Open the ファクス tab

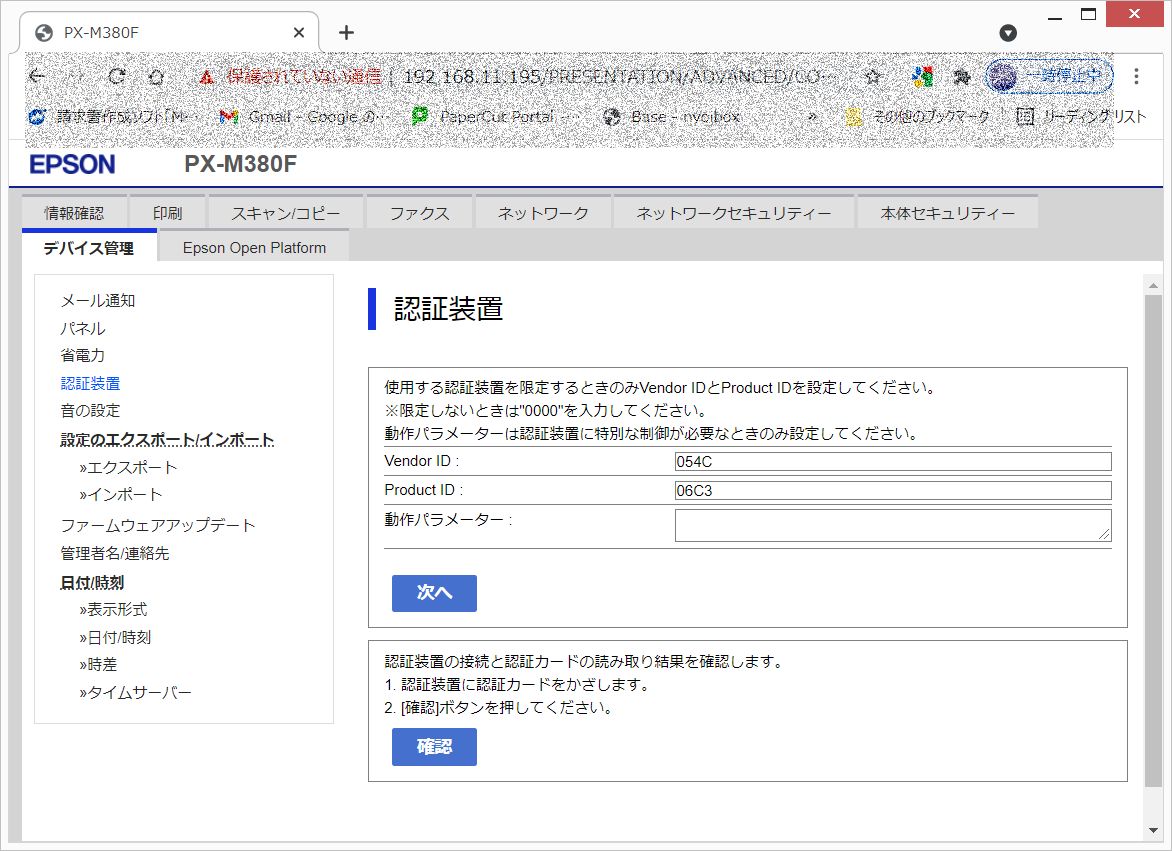419,213
